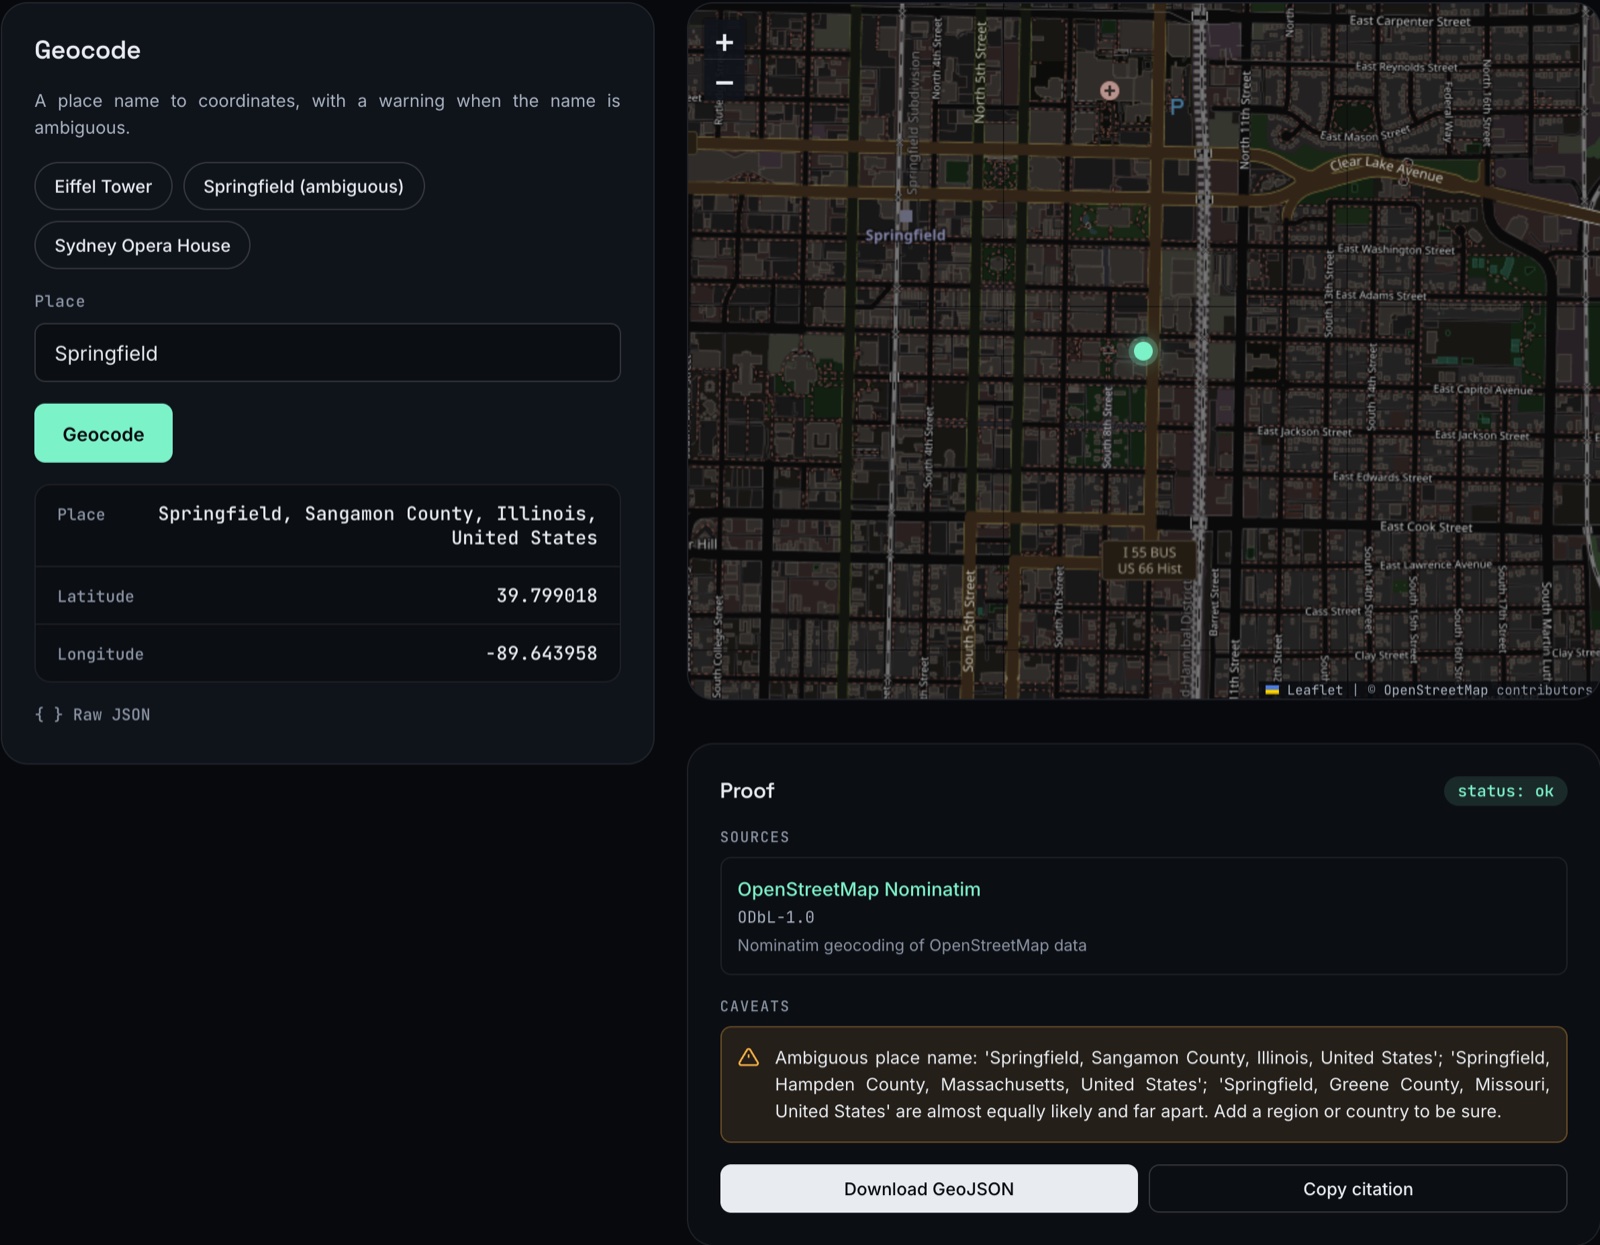This screenshot has height=1245, width=1600.
Task: Pick the Sydney Opera House example
Action: coord(142,245)
